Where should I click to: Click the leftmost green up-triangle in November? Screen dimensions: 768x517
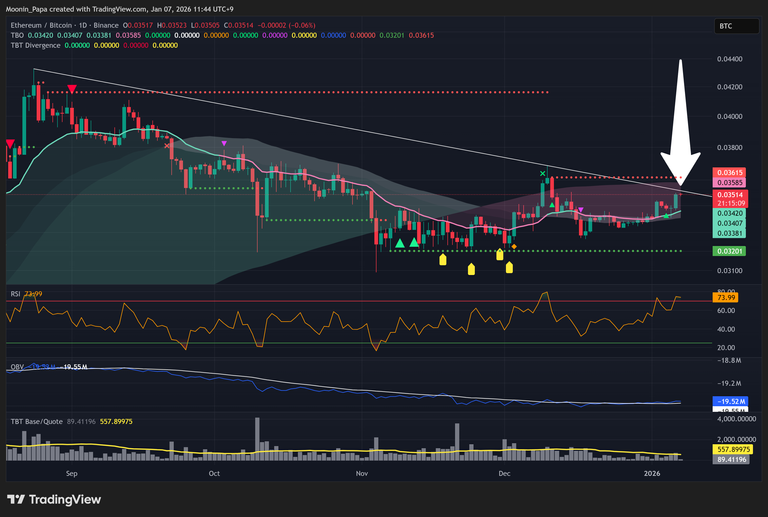(399, 242)
